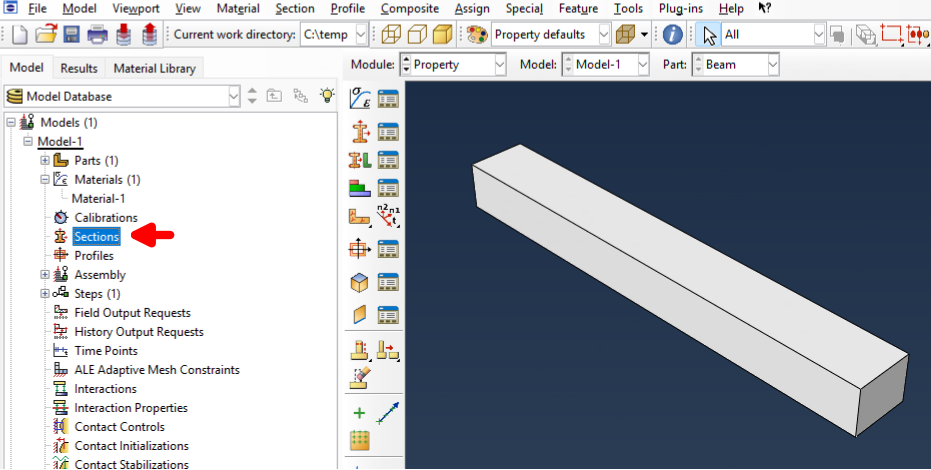This screenshot has height=470, width=931.
Task: Switch to the Results tab
Action: (x=79, y=68)
